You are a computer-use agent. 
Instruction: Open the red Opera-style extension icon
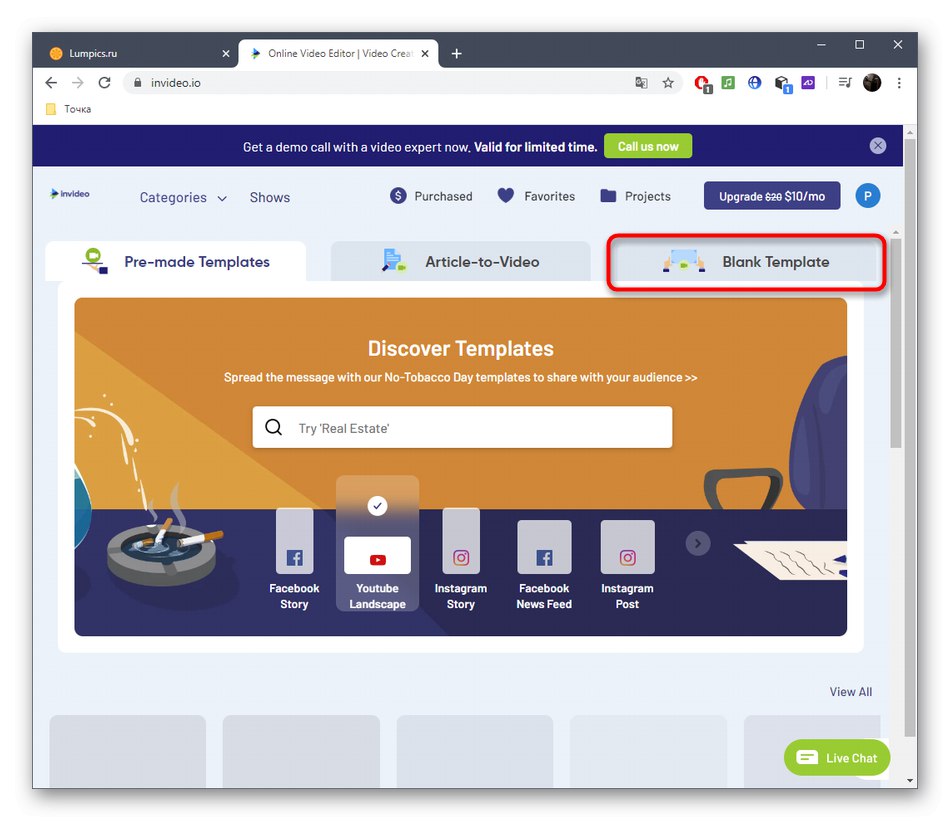point(702,83)
